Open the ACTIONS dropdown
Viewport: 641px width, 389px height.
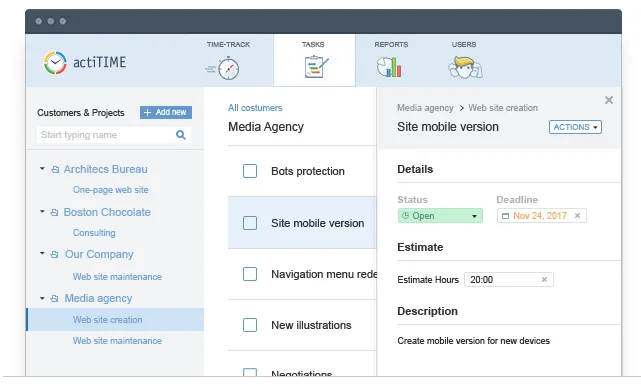(575, 127)
